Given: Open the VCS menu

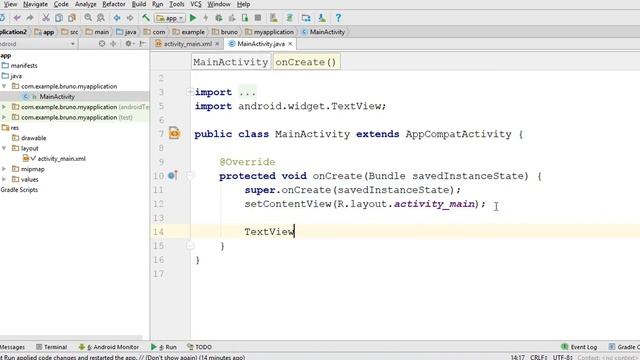Looking at the screenshot, I should pyautogui.click(x=196, y=4).
